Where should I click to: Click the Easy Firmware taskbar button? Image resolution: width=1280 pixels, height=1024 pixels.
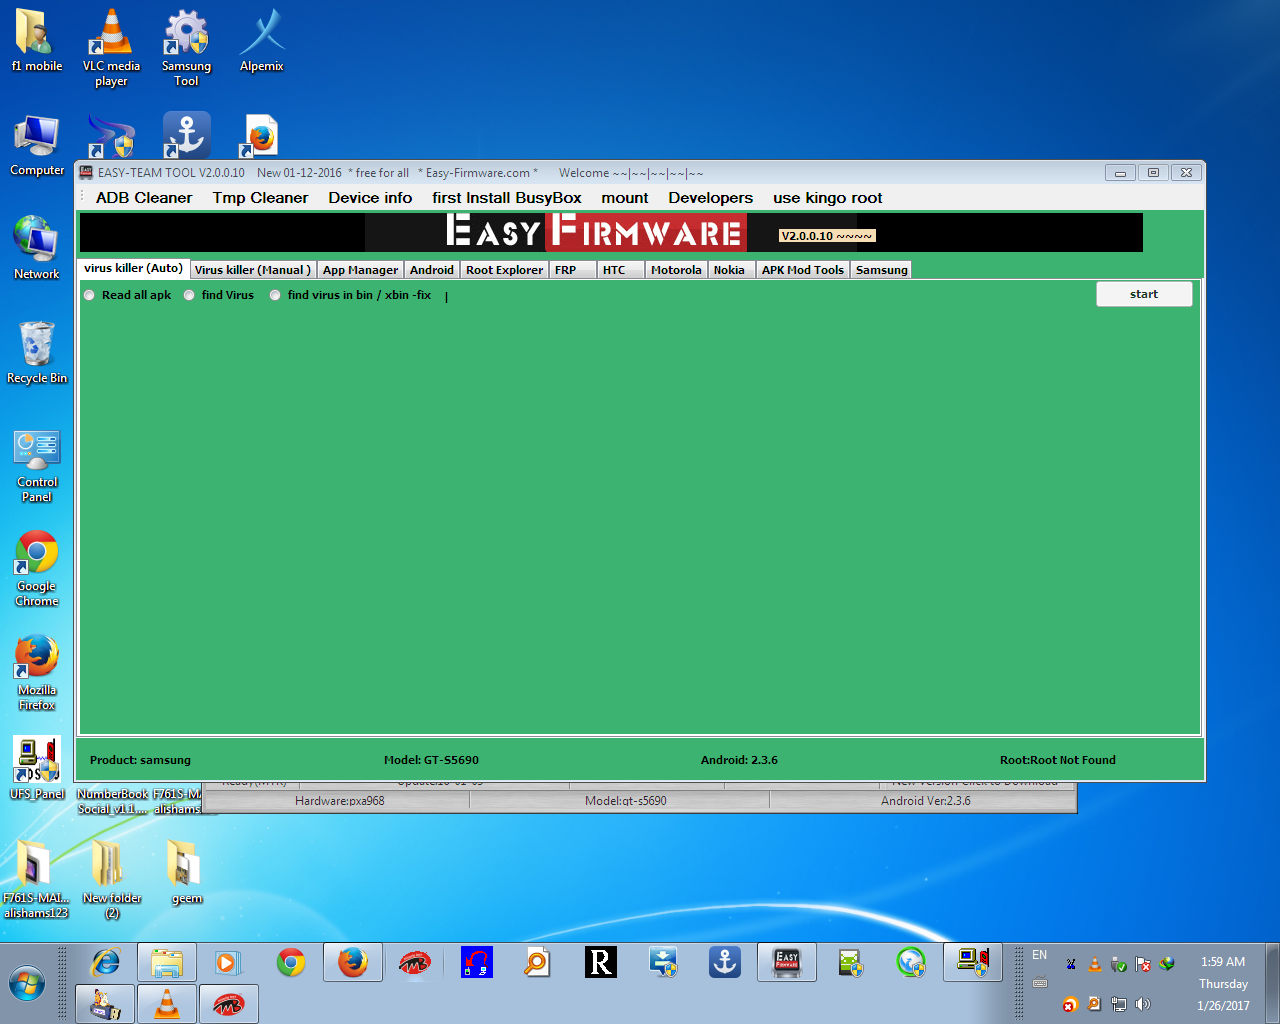click(x=787, y=963)
